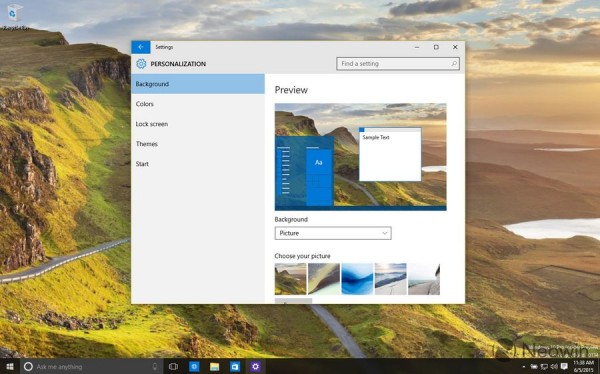Click the Settings gear taskbar icon
This screenshot has width=600, height=374.
[255, 367]
